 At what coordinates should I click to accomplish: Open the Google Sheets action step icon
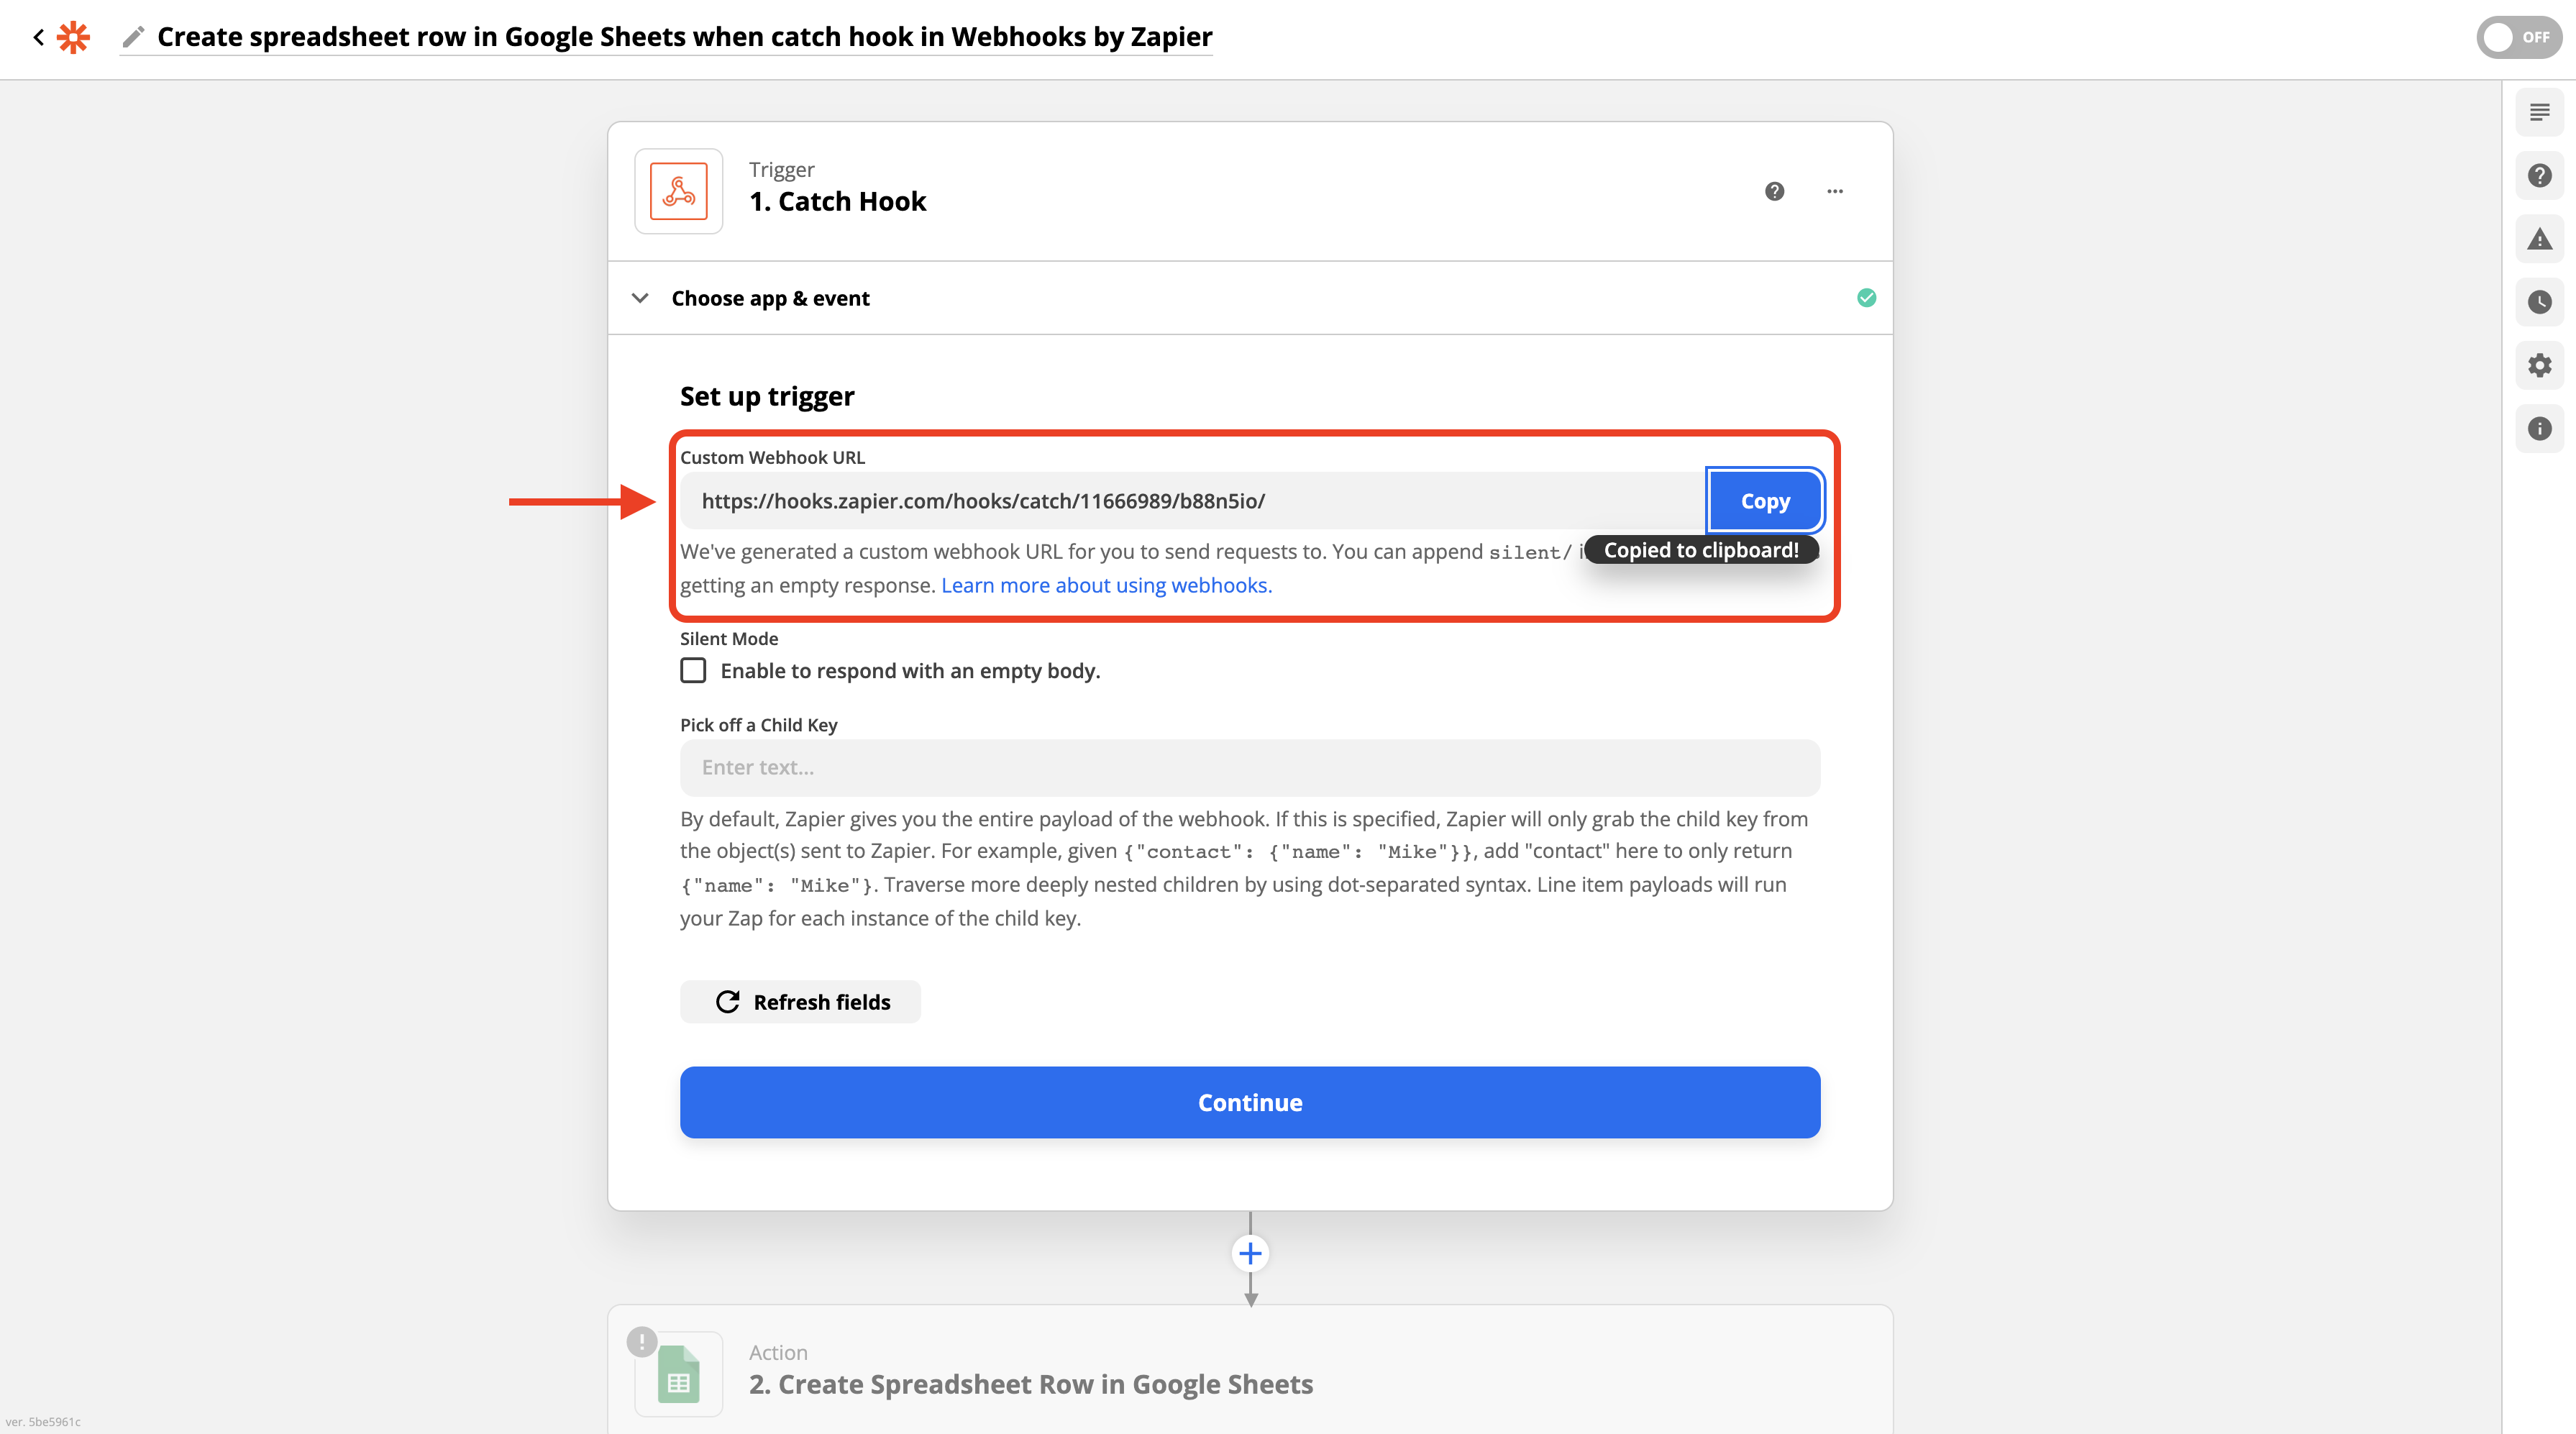tap(678, 1373)
